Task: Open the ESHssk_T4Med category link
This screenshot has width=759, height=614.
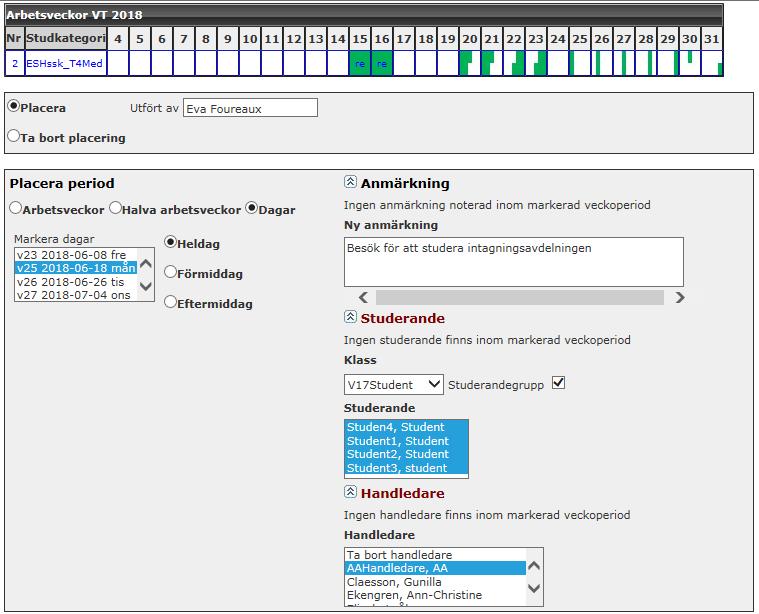Action: [x=64, y=63]
